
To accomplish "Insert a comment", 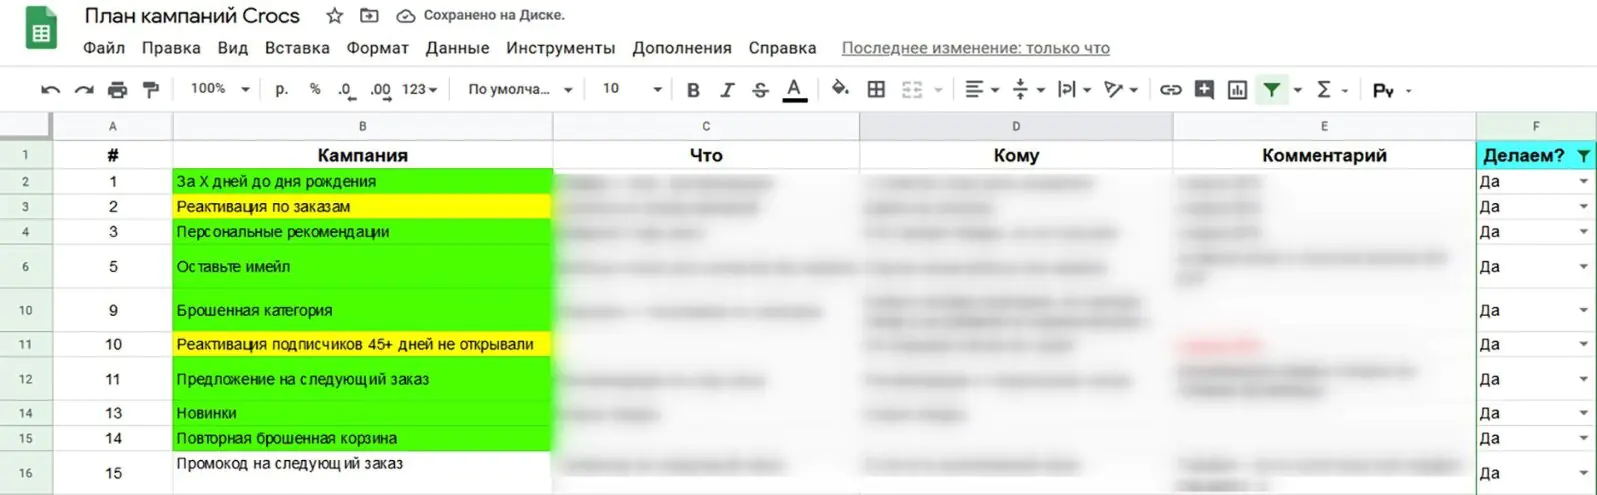I will coord(1204,90).
